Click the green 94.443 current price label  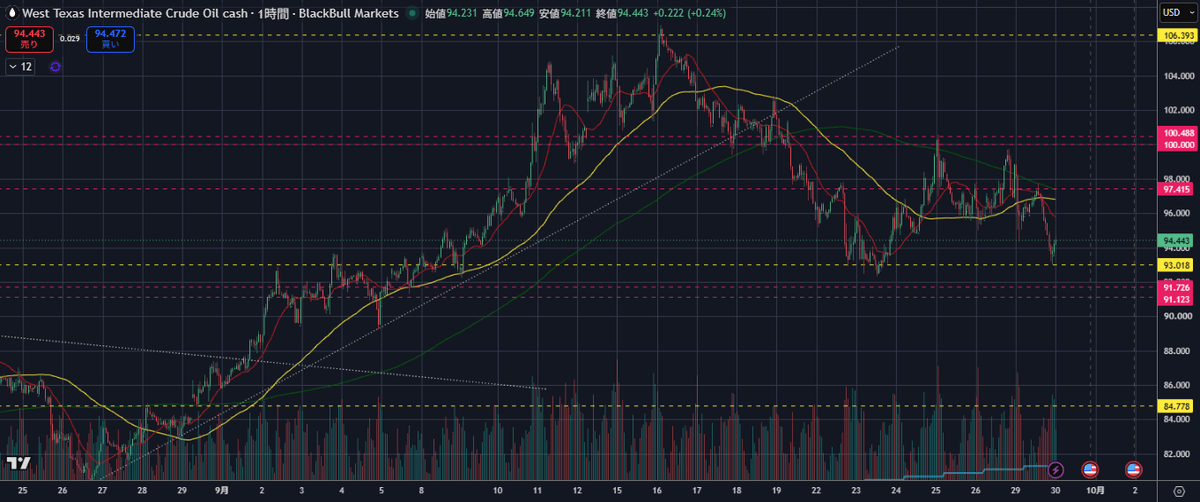[1177, 240]
